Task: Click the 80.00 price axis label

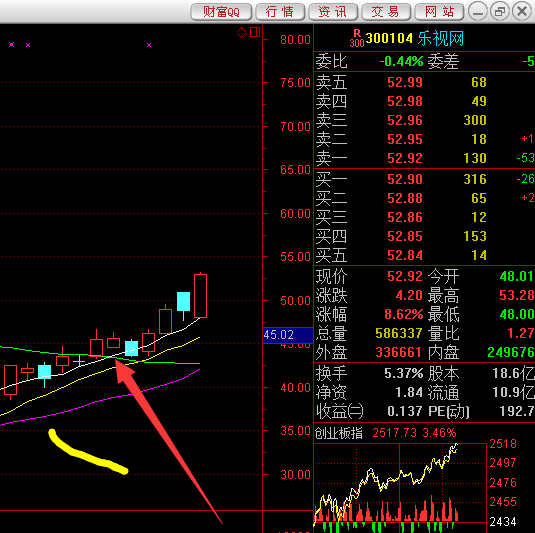Action: click(x=295, y=40)
